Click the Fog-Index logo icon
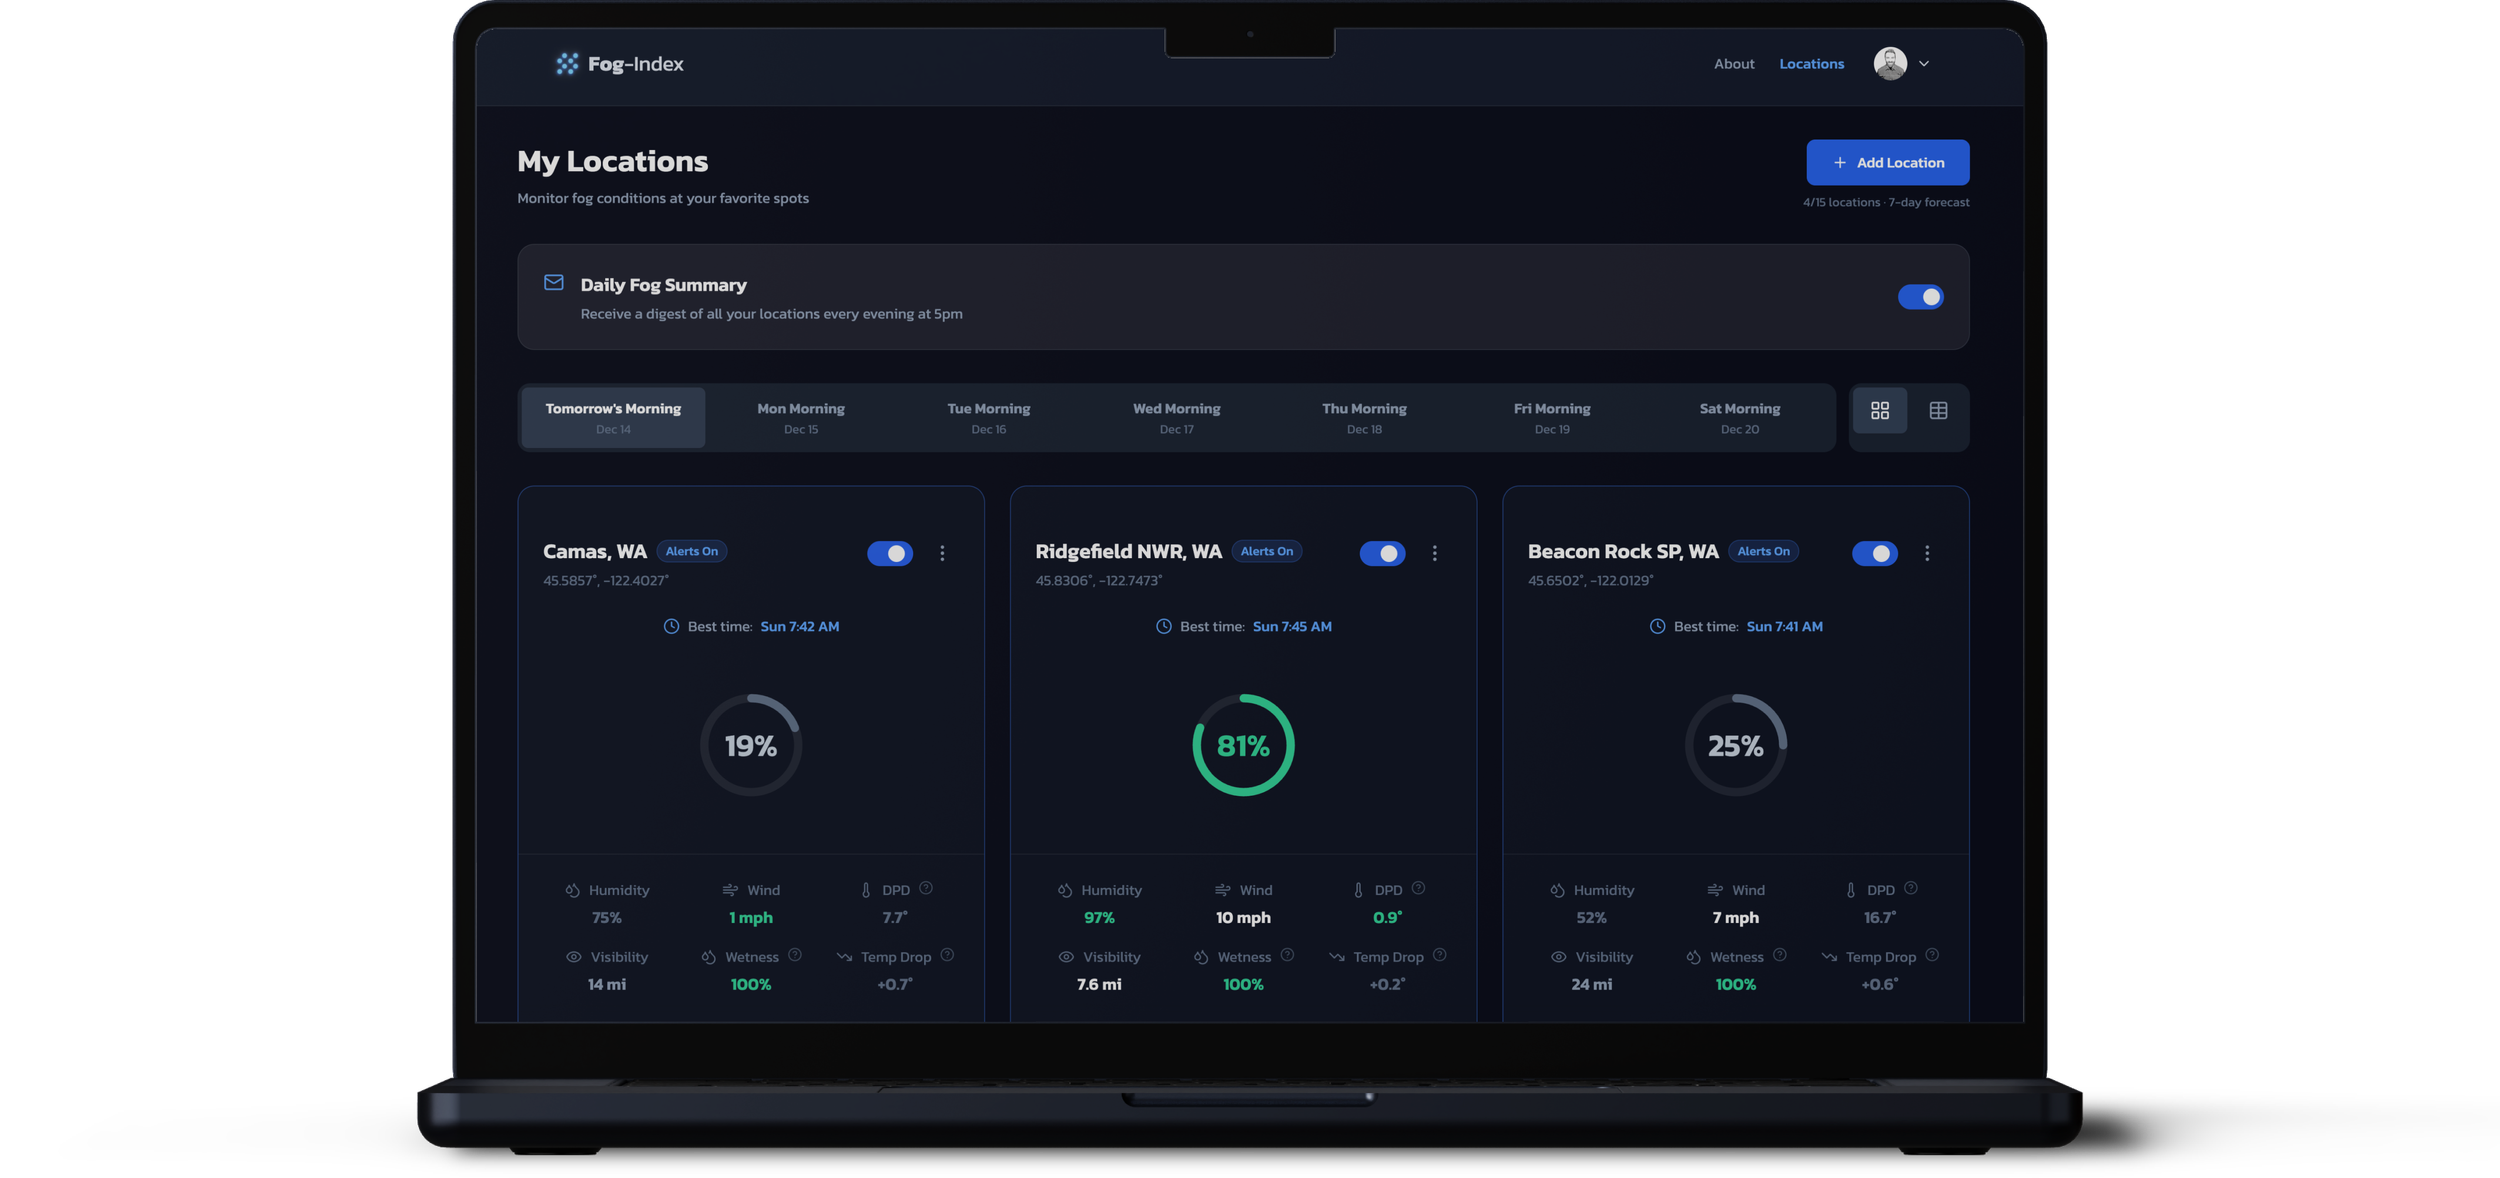Screen dimensions: 2500x1178 click(567, 64)
